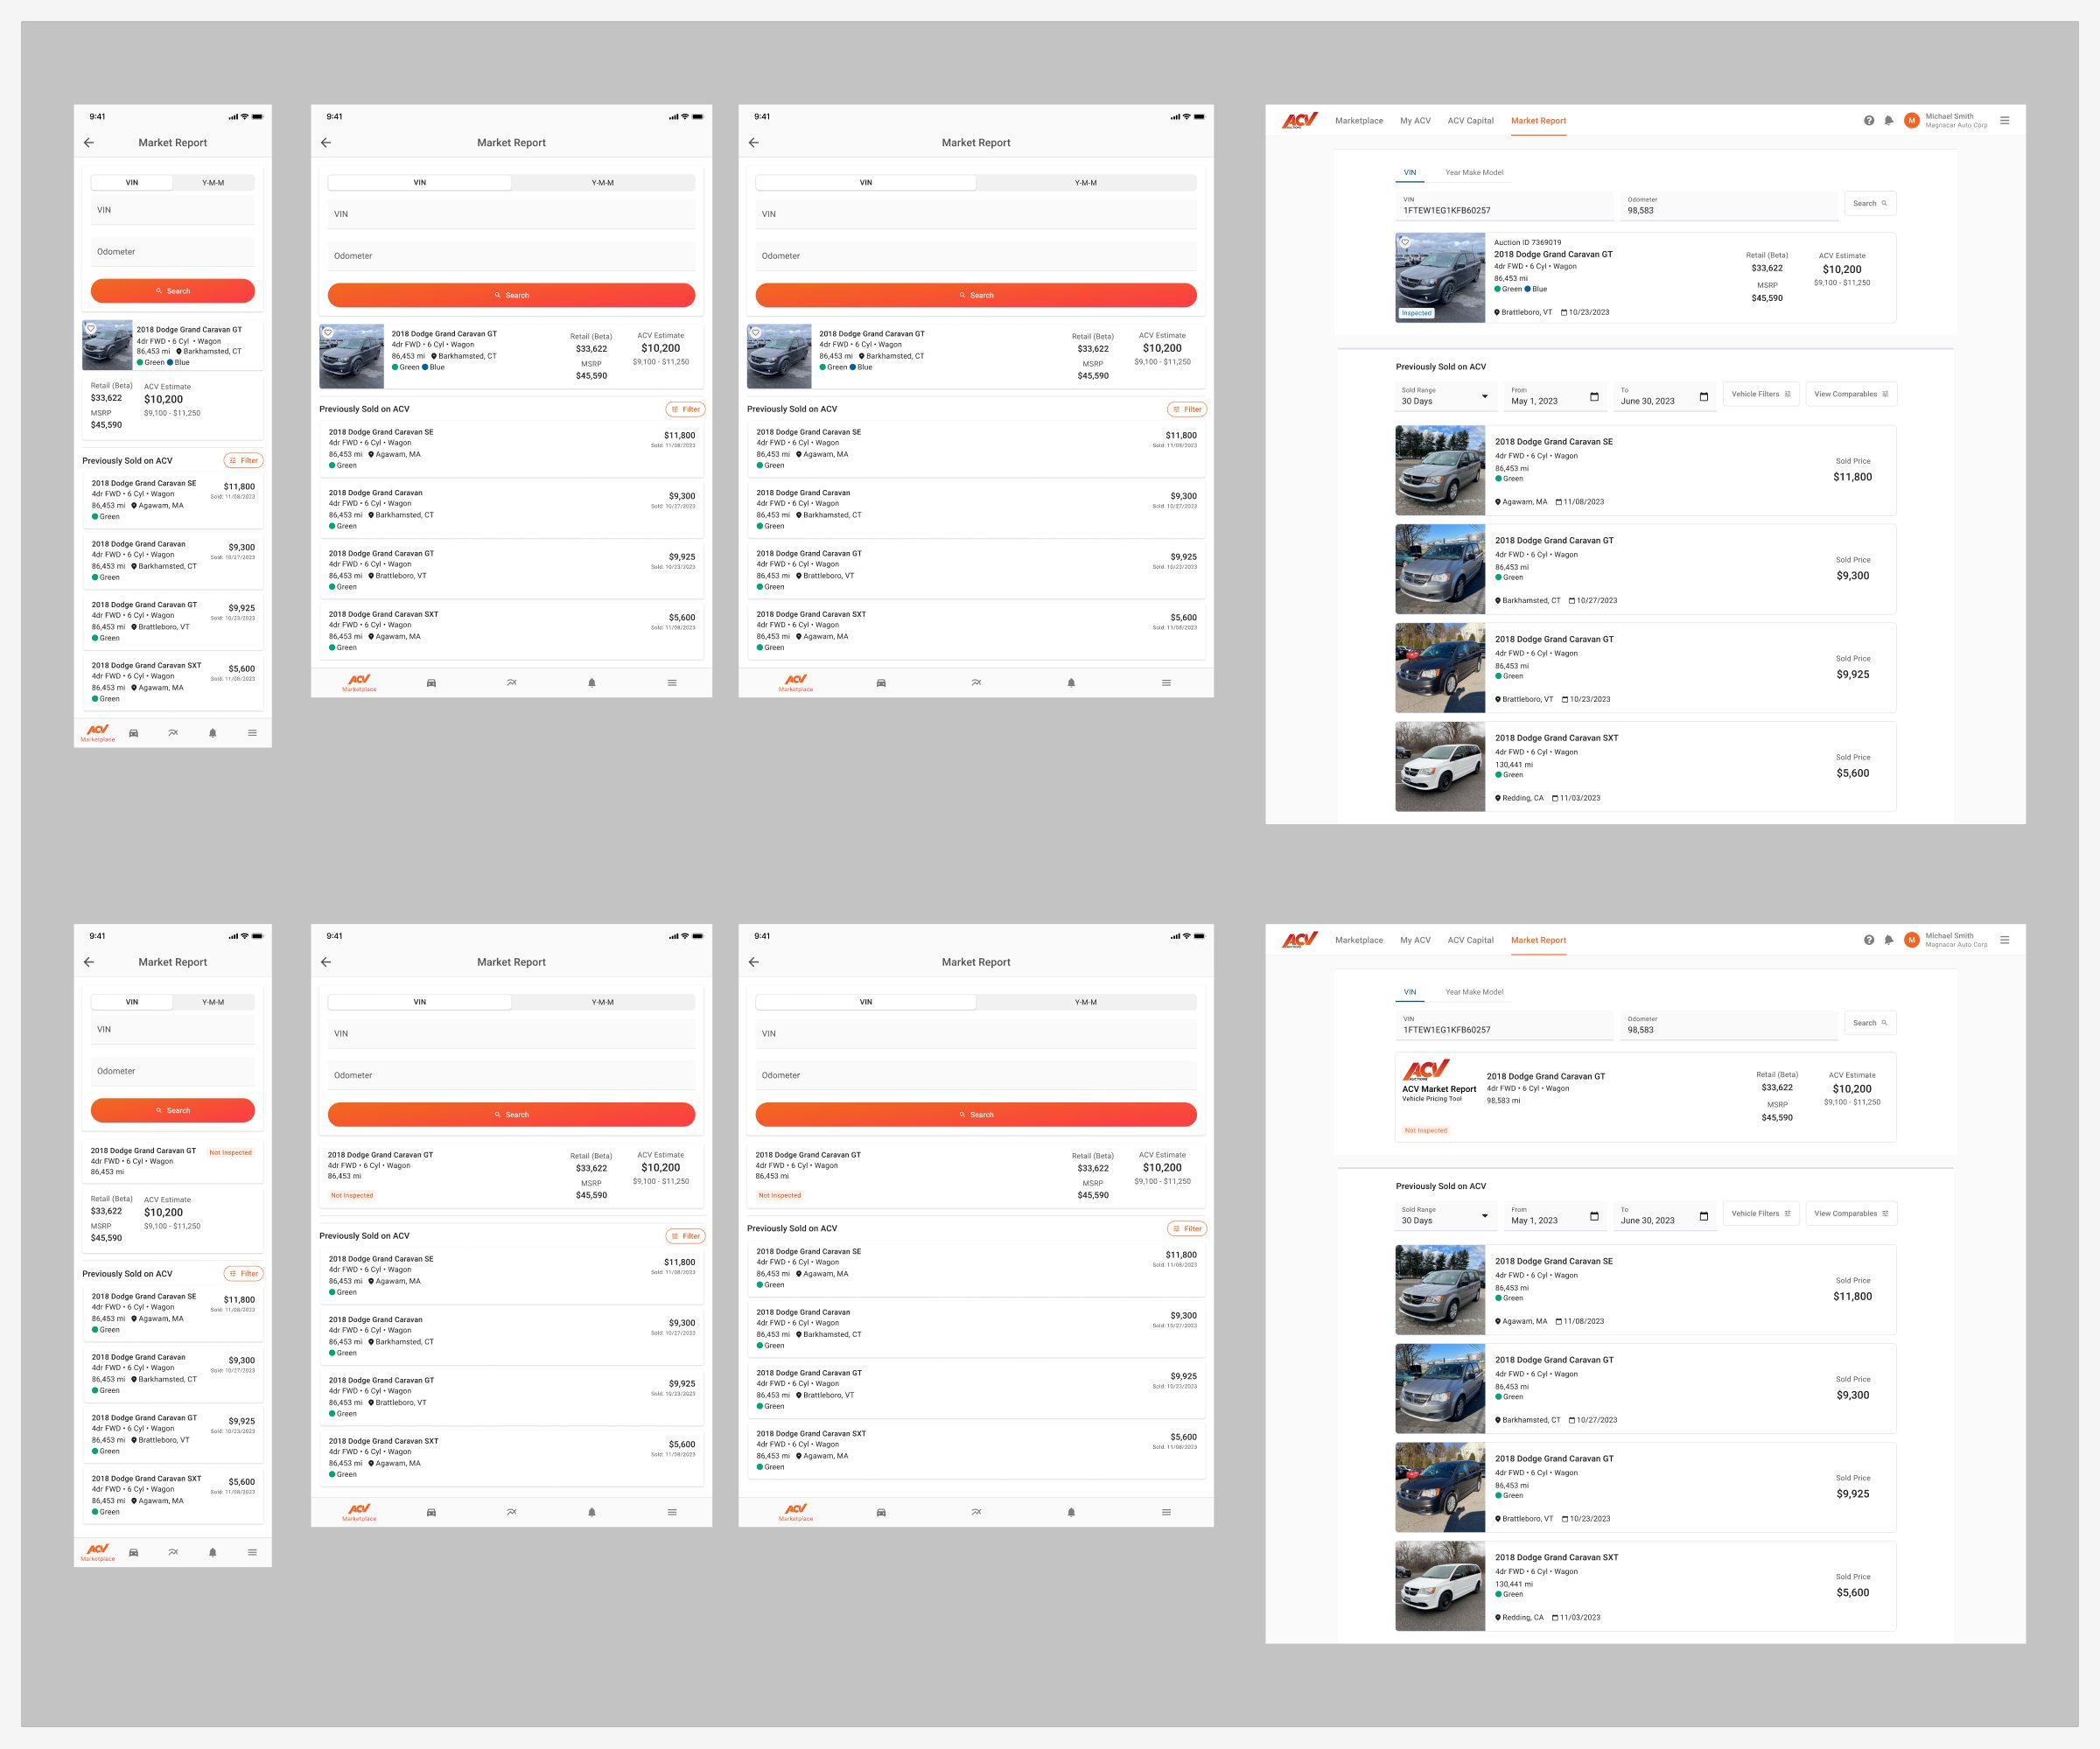This screenshot has width=2100, height=1749.
Task: Tap bell icon in top narrow phone bottom nav
Action: (212, 733)
